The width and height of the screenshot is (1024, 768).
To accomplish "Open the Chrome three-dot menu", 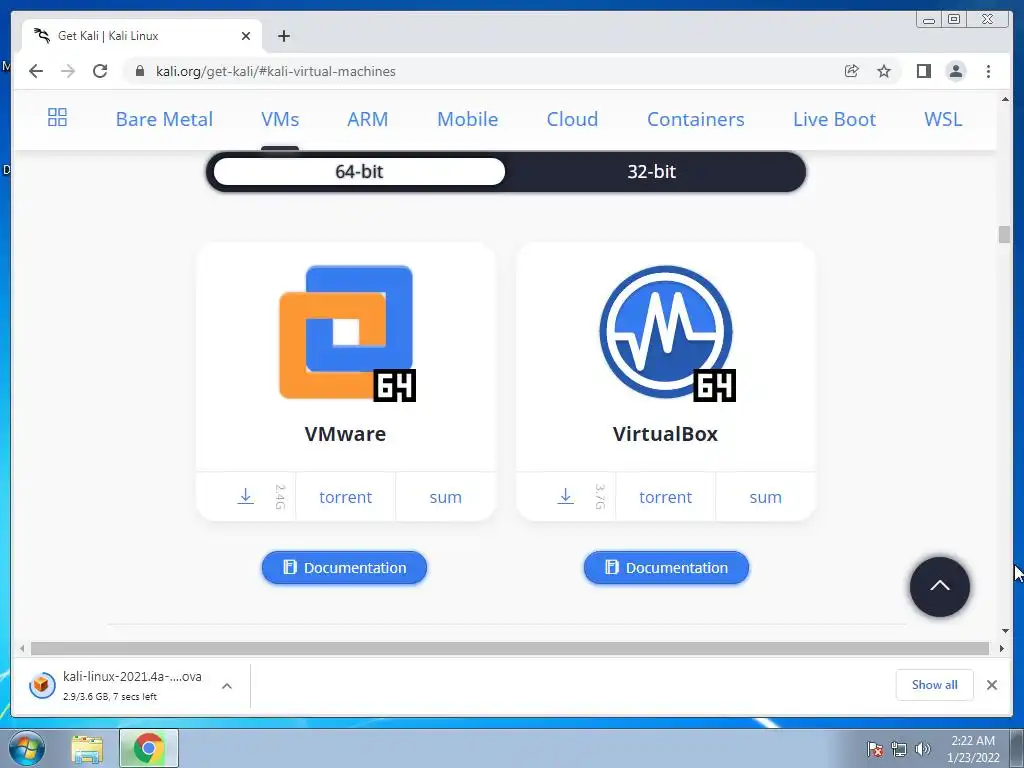I will coord(988,71).
